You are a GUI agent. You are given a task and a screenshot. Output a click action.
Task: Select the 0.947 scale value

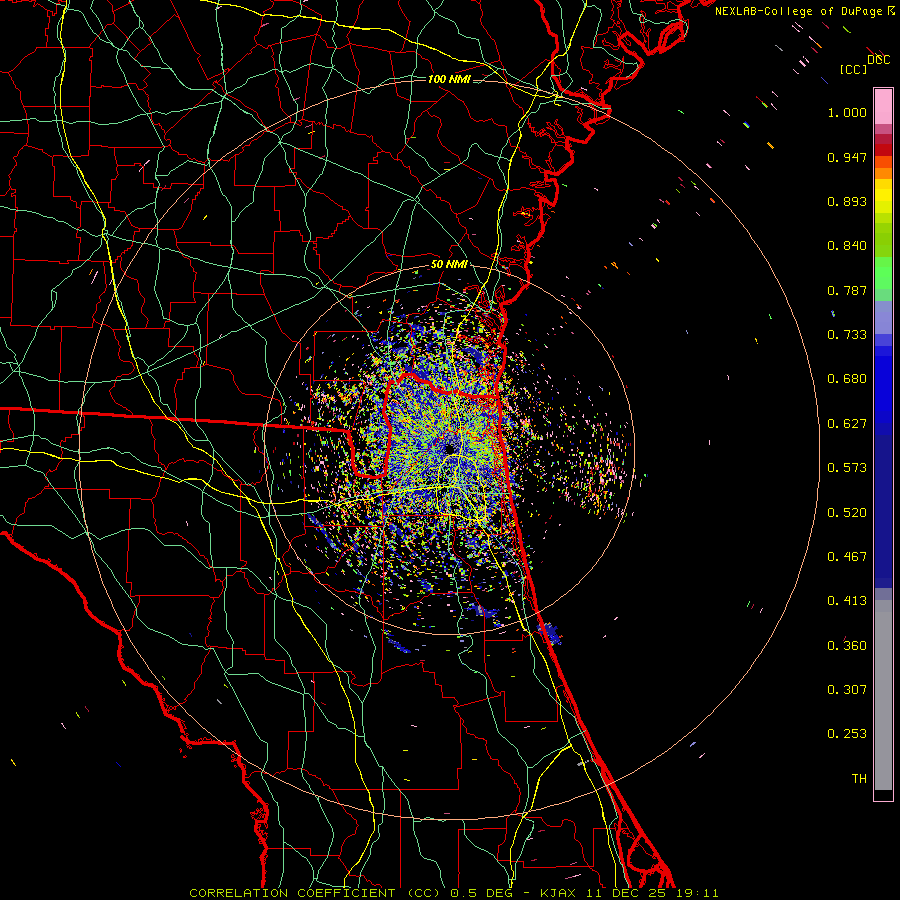[x=847, y=157]
